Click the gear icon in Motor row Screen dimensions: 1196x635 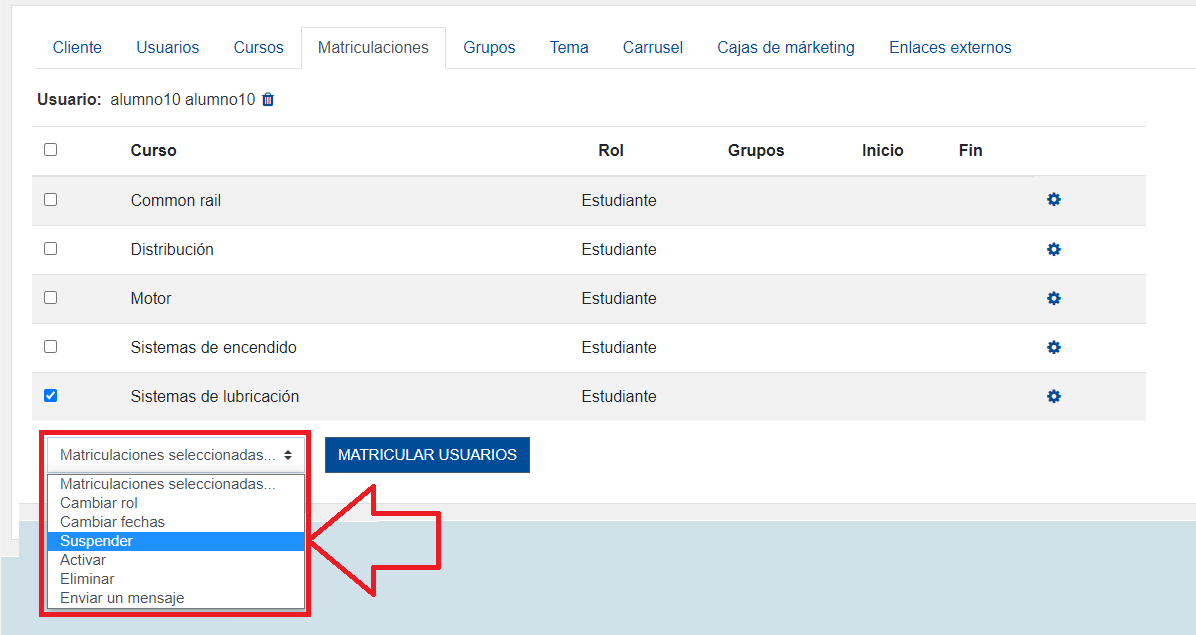1053,298
